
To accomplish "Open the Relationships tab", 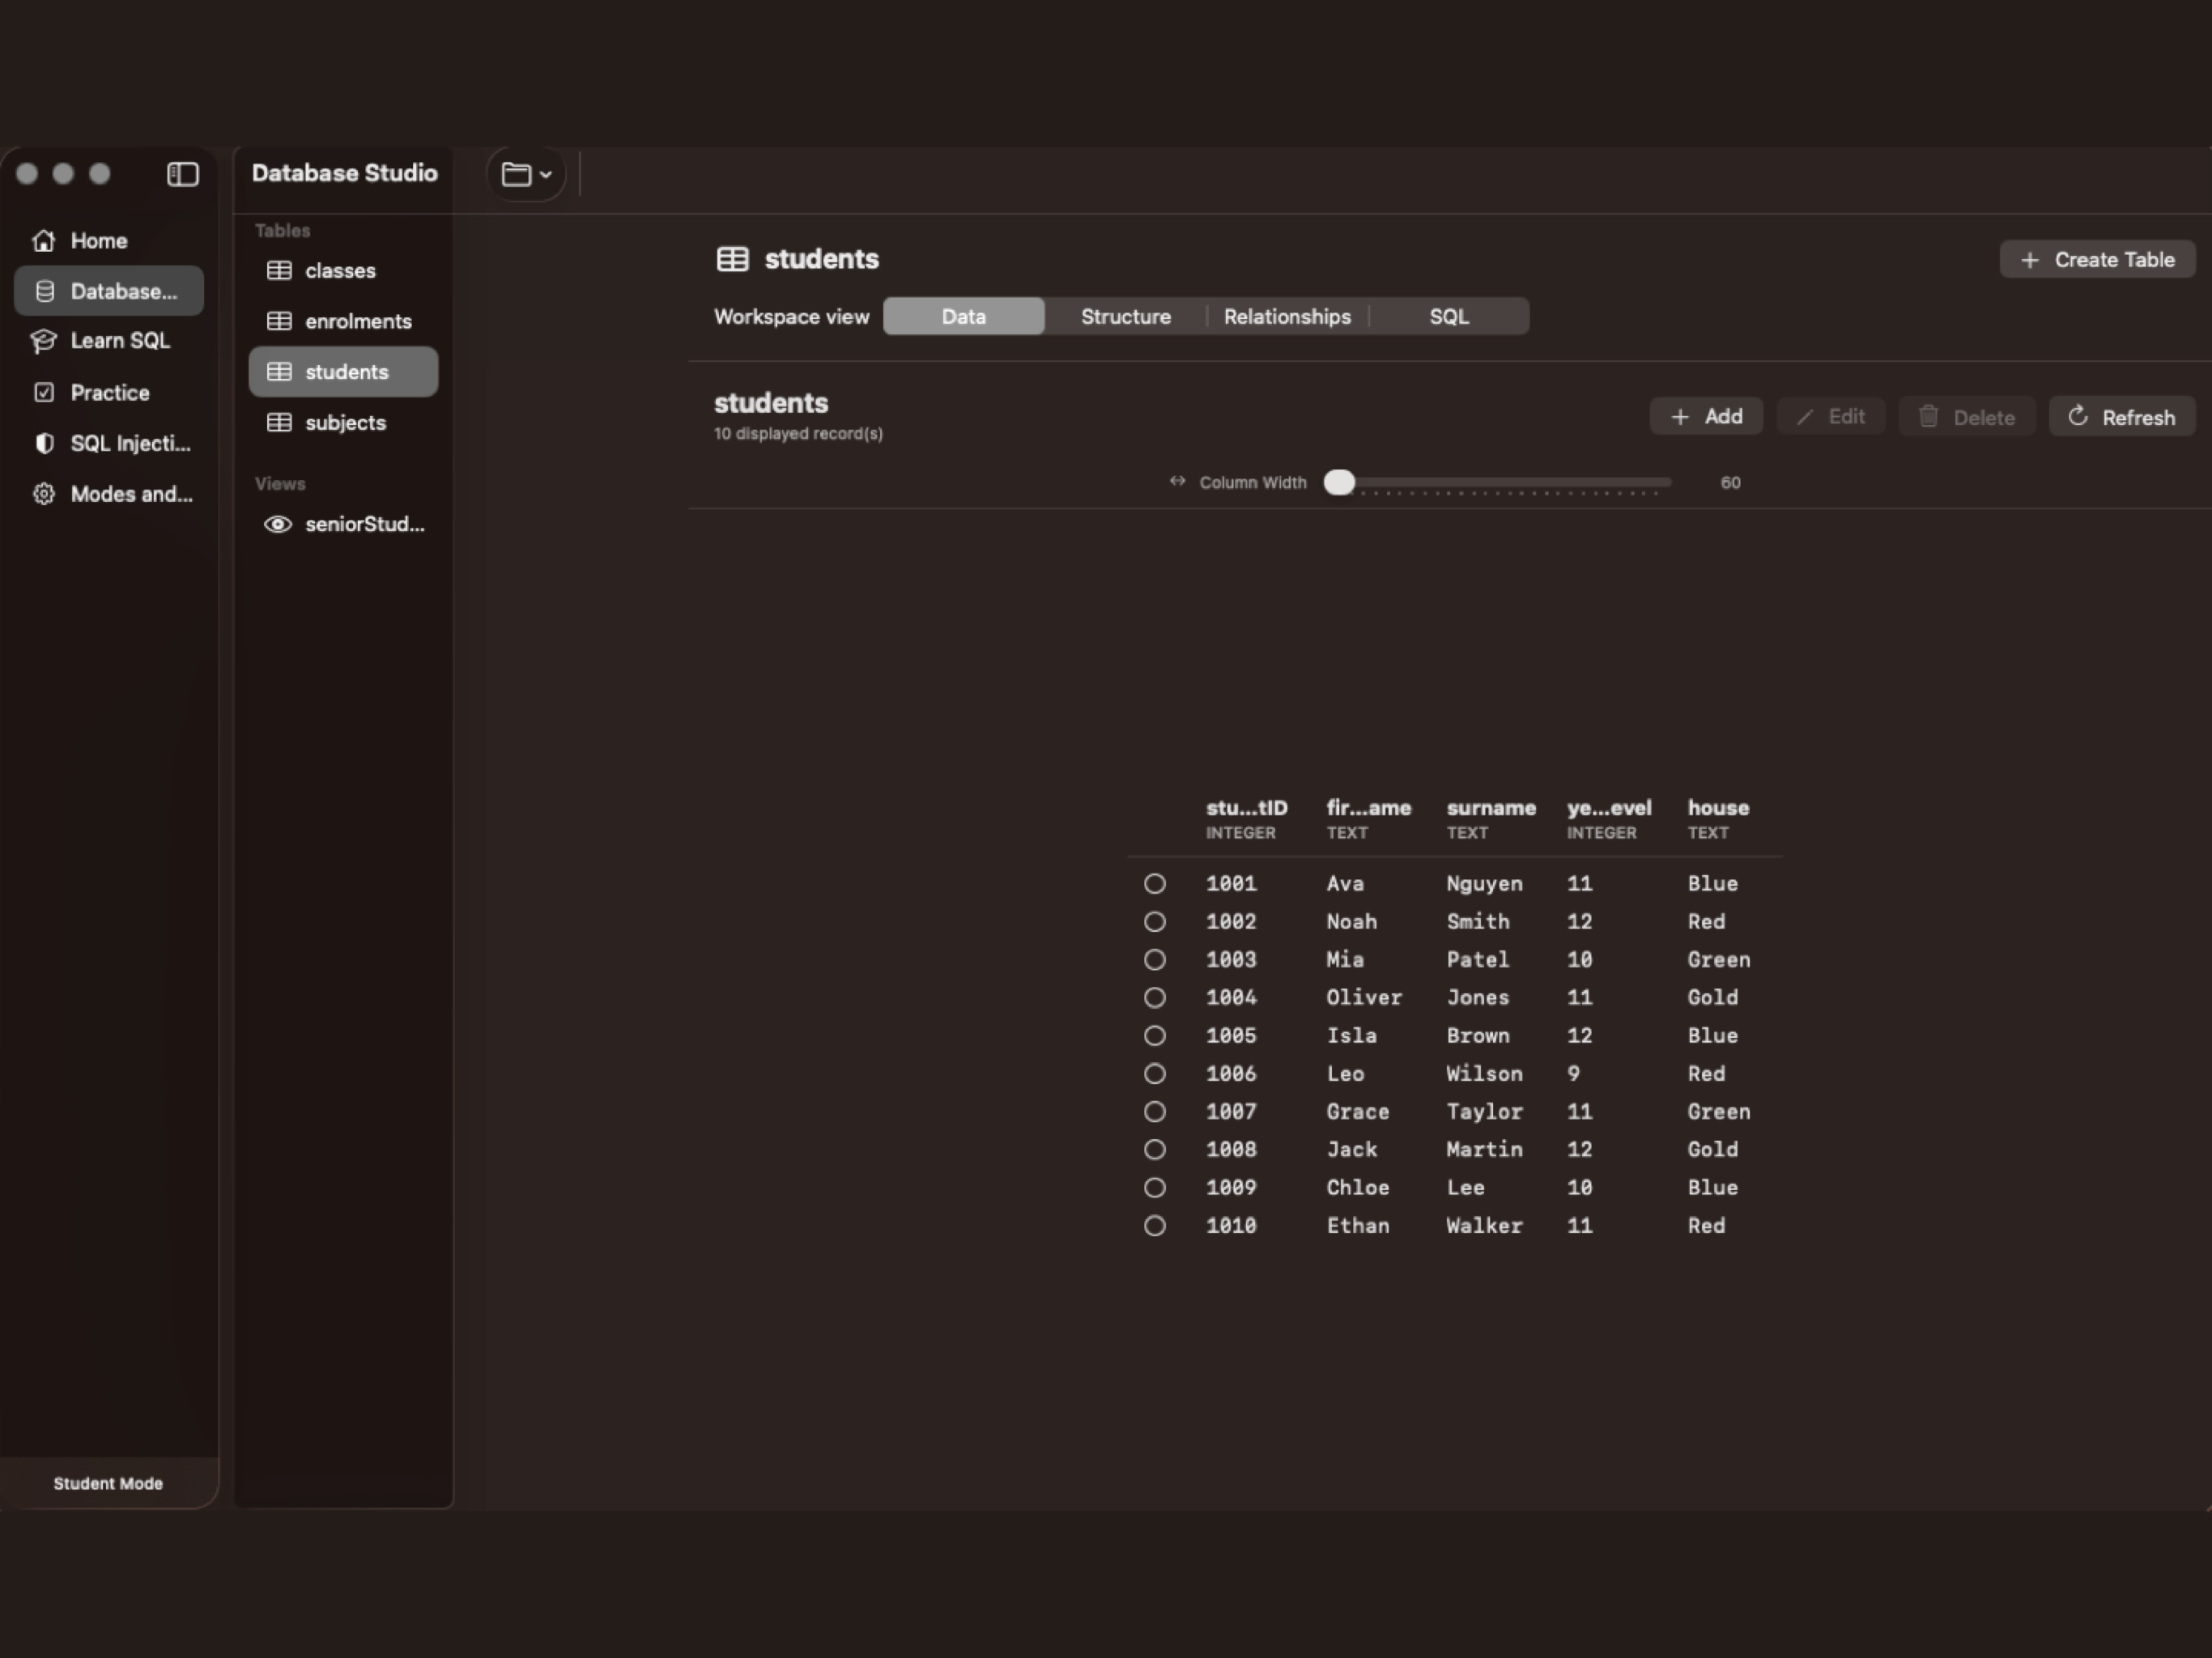I will pos(1287,317).
